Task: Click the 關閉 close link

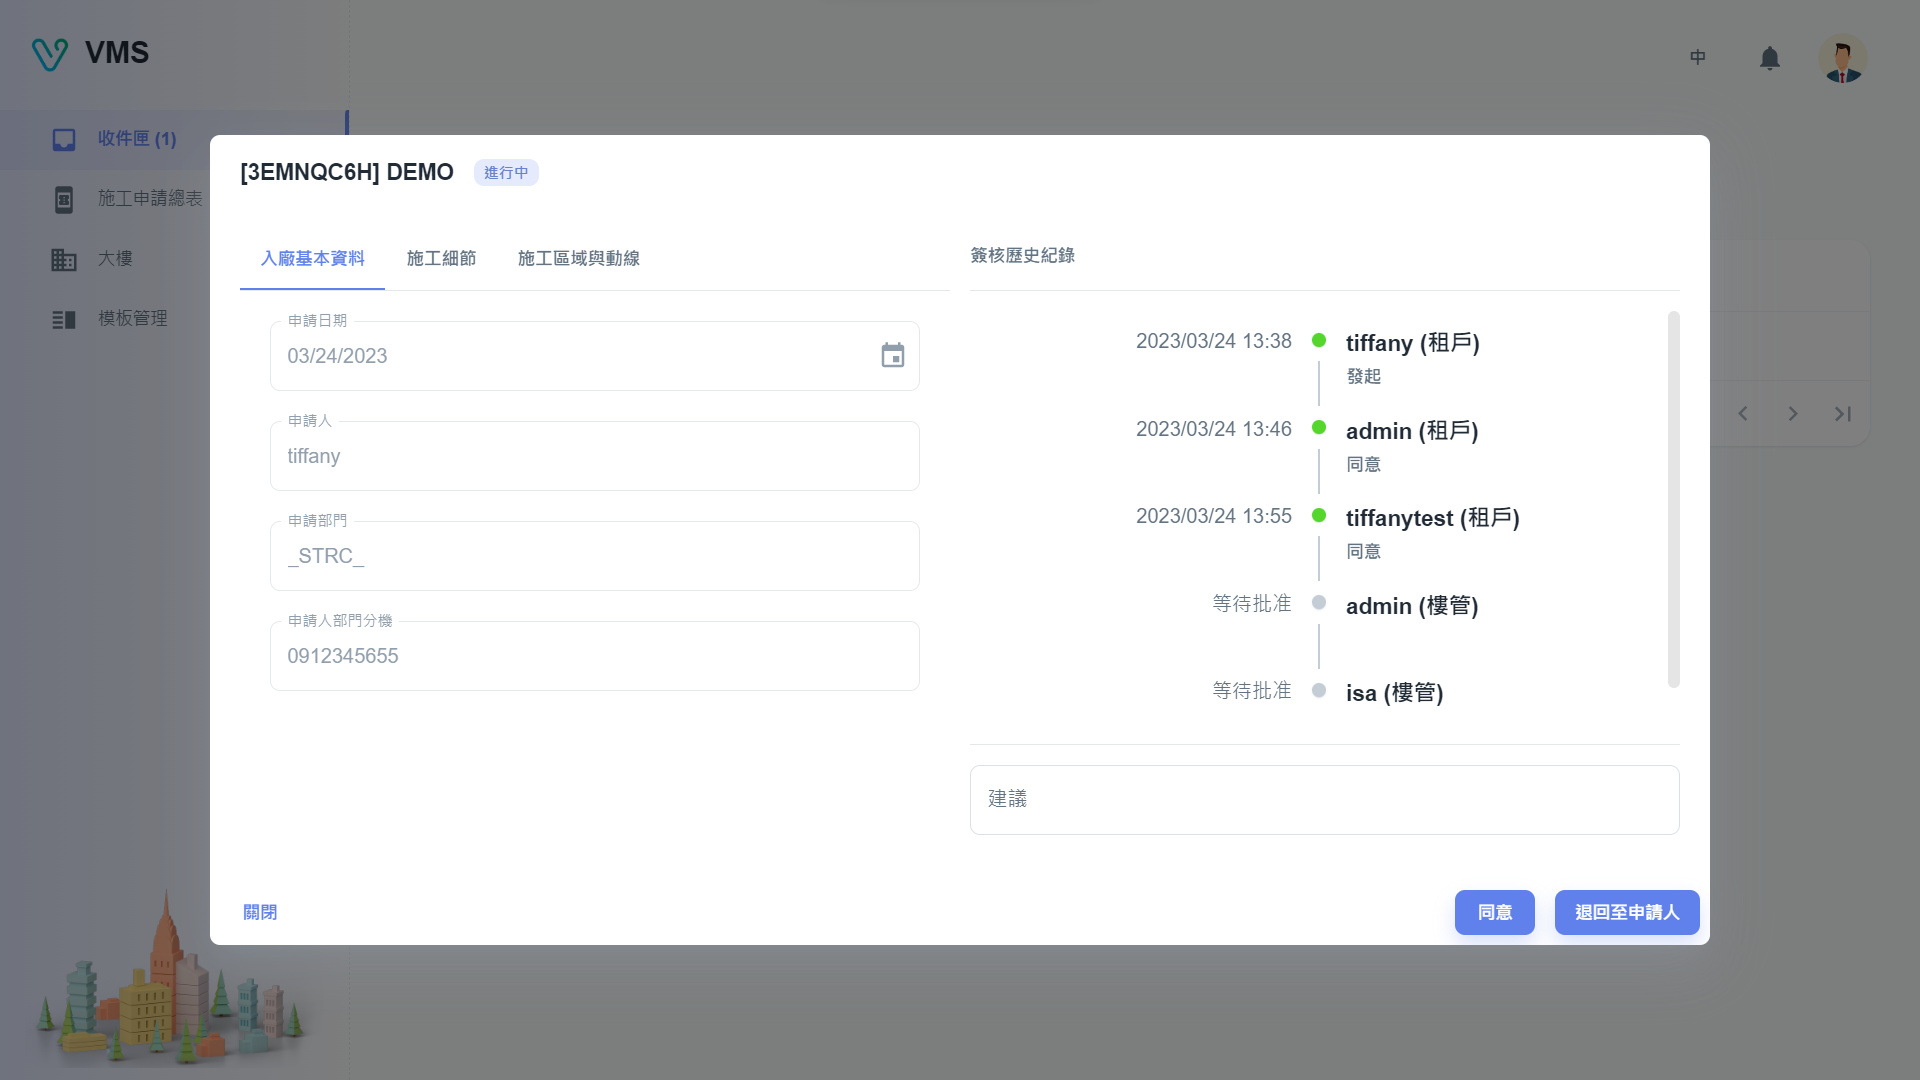Action: pyautogui.click(x=260, y=912)
